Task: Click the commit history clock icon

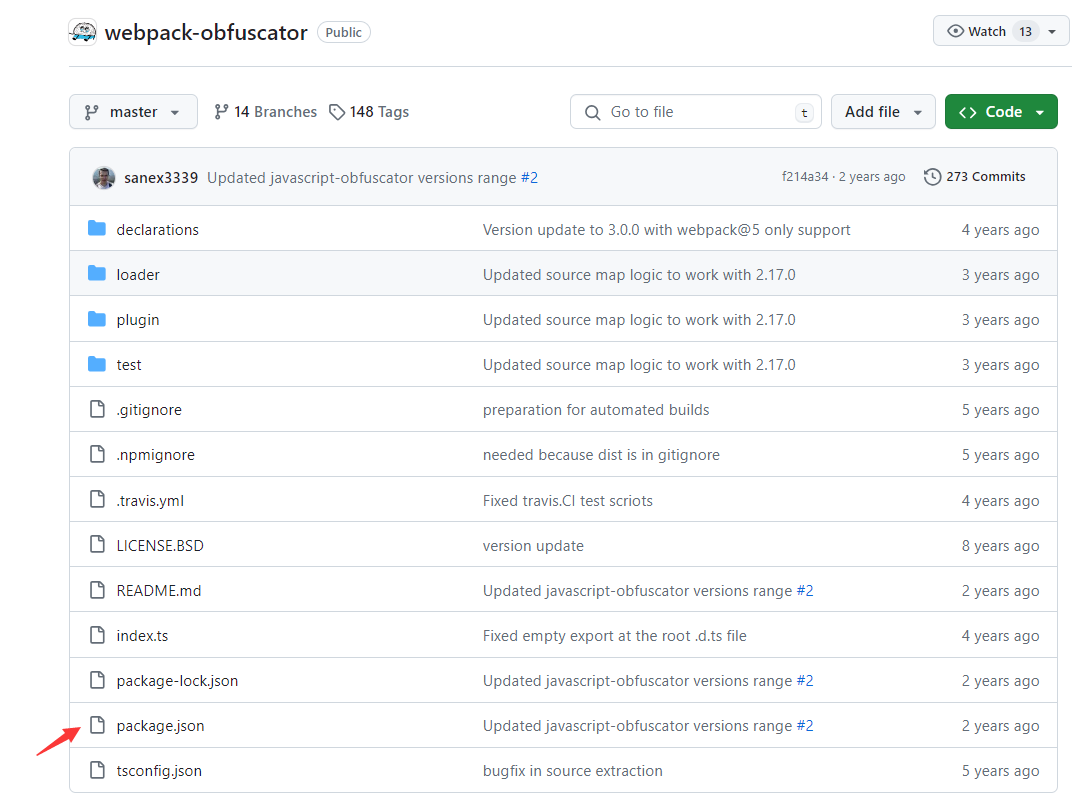Action: click(x=932, y=176)
